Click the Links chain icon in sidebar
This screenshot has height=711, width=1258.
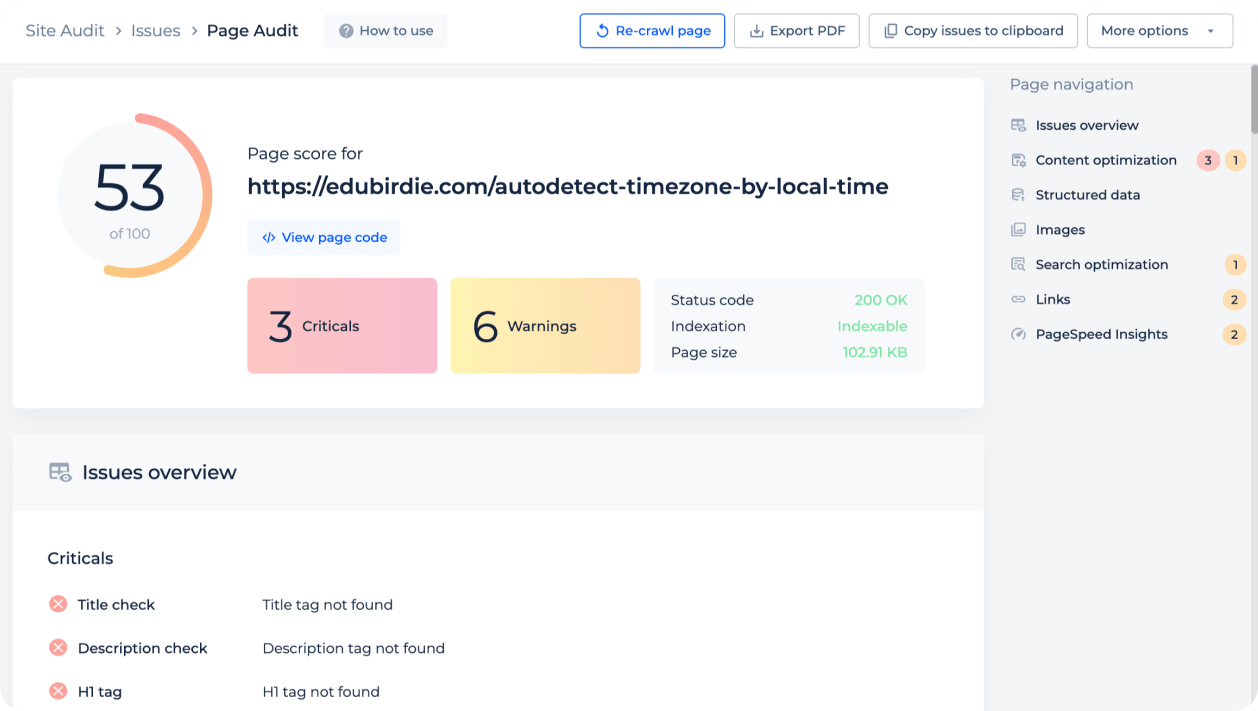tap(1018, 300)
